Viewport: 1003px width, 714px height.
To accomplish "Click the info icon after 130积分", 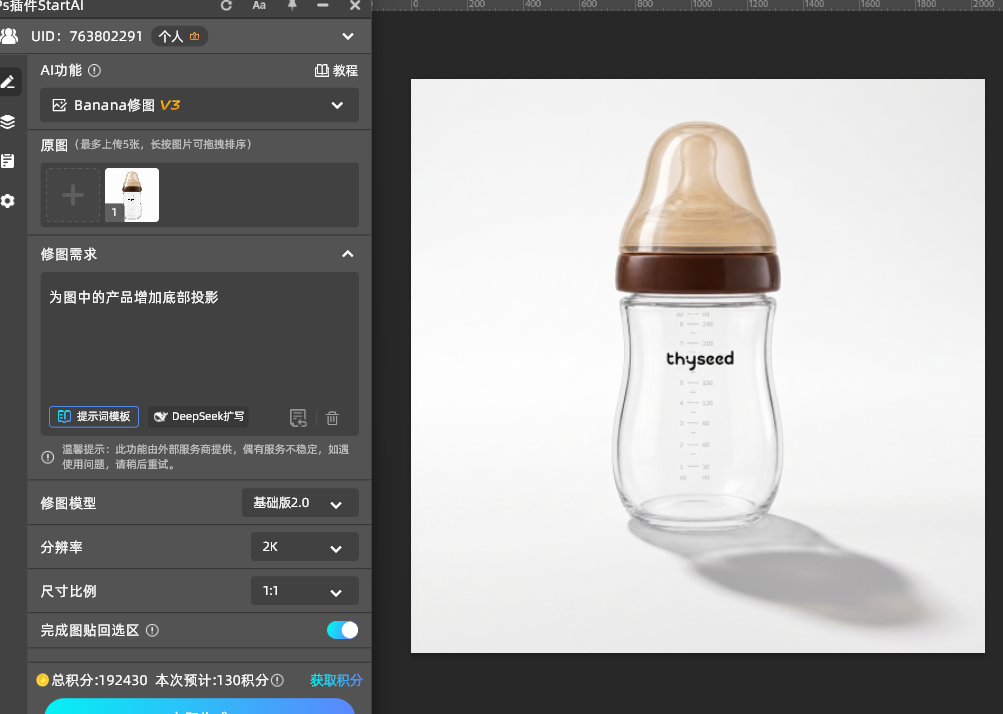I will coord(277,680).
